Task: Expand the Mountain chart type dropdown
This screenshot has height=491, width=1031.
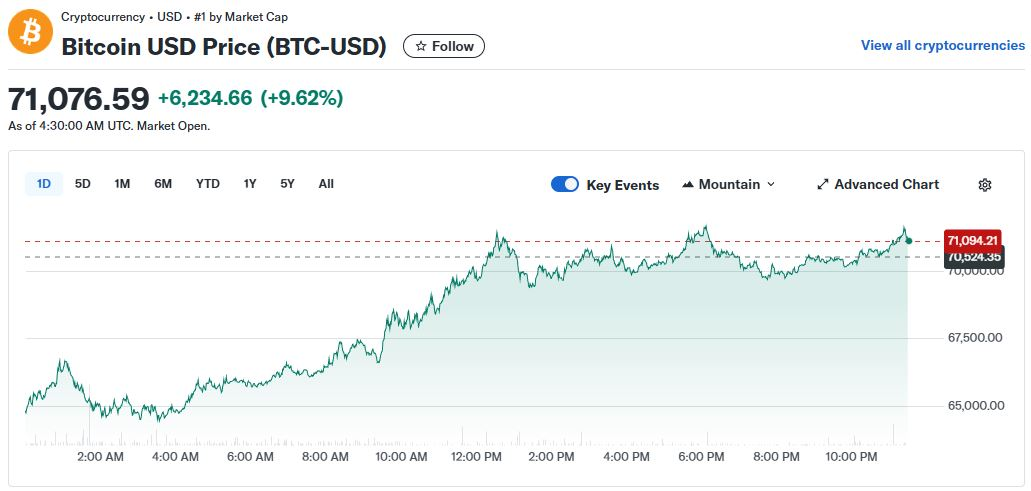Action: tap(728, 185)
